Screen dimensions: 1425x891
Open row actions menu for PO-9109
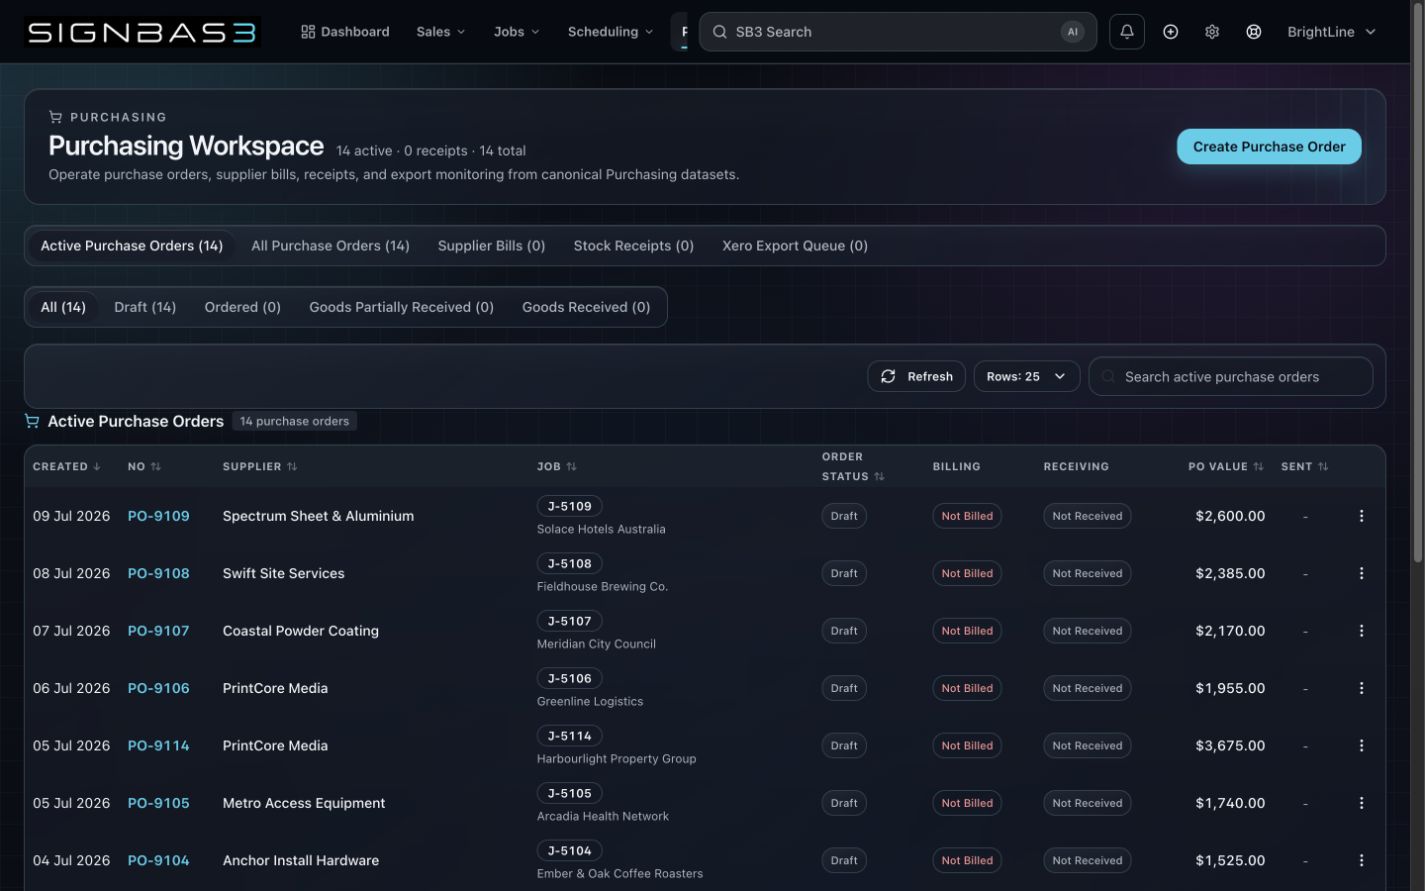point(1361,516)
